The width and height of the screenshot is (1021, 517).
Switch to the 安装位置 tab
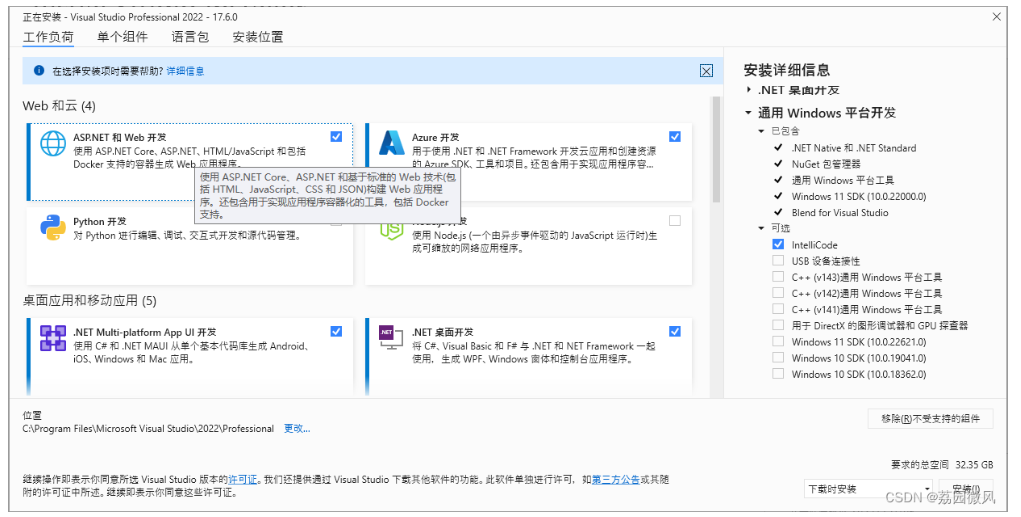point(258,37)
